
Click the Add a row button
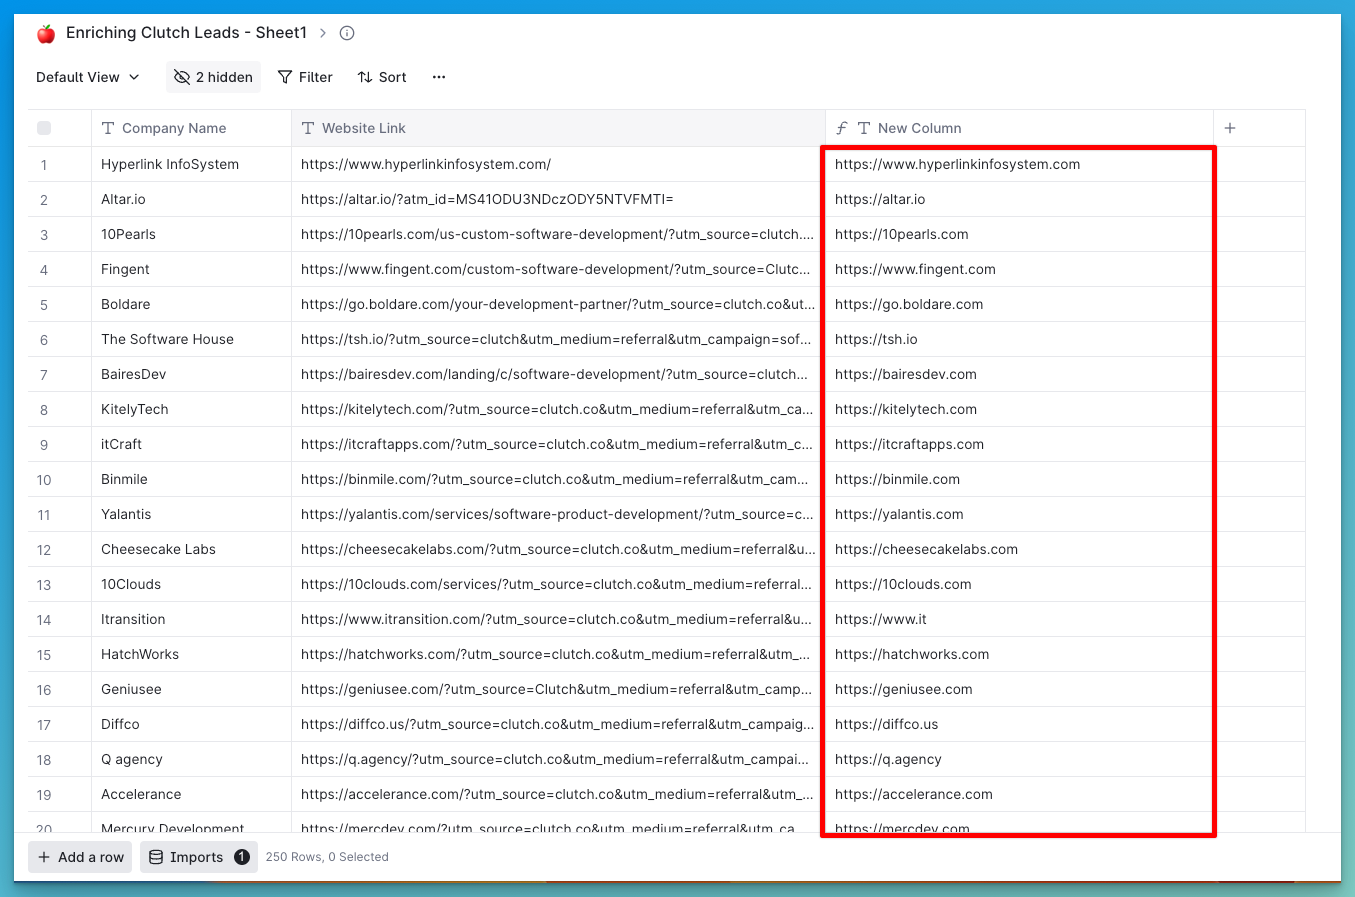pos(80,857)
